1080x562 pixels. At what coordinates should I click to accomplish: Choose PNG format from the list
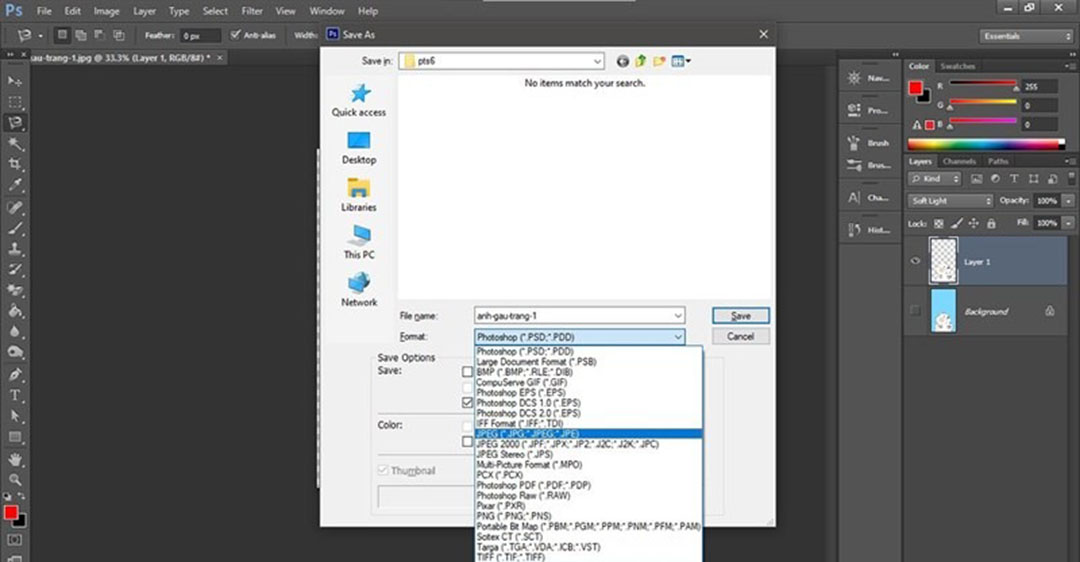pos(588,516)
